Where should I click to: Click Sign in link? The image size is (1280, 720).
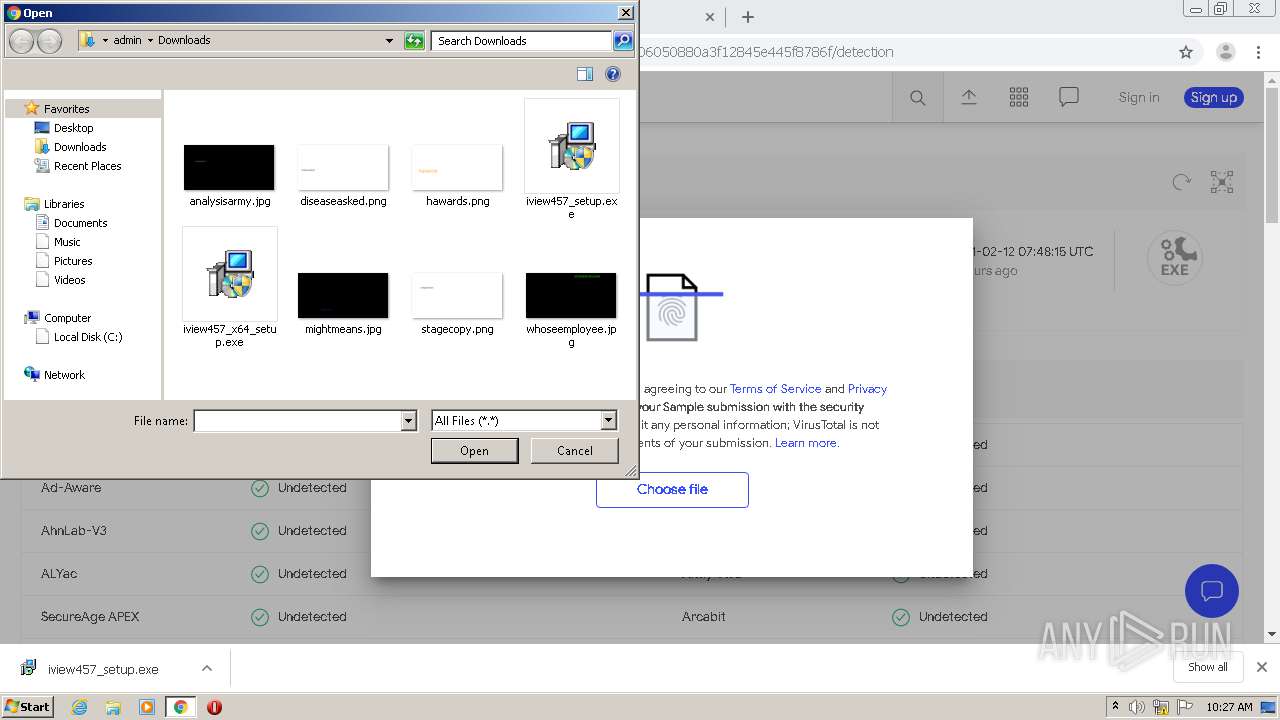click(x=1139, y=97)
